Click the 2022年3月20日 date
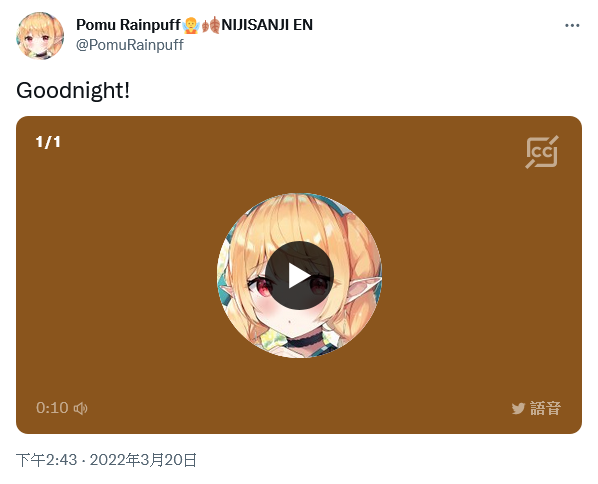598x484 pixels. pyautogui.click(x=143, y=460)
